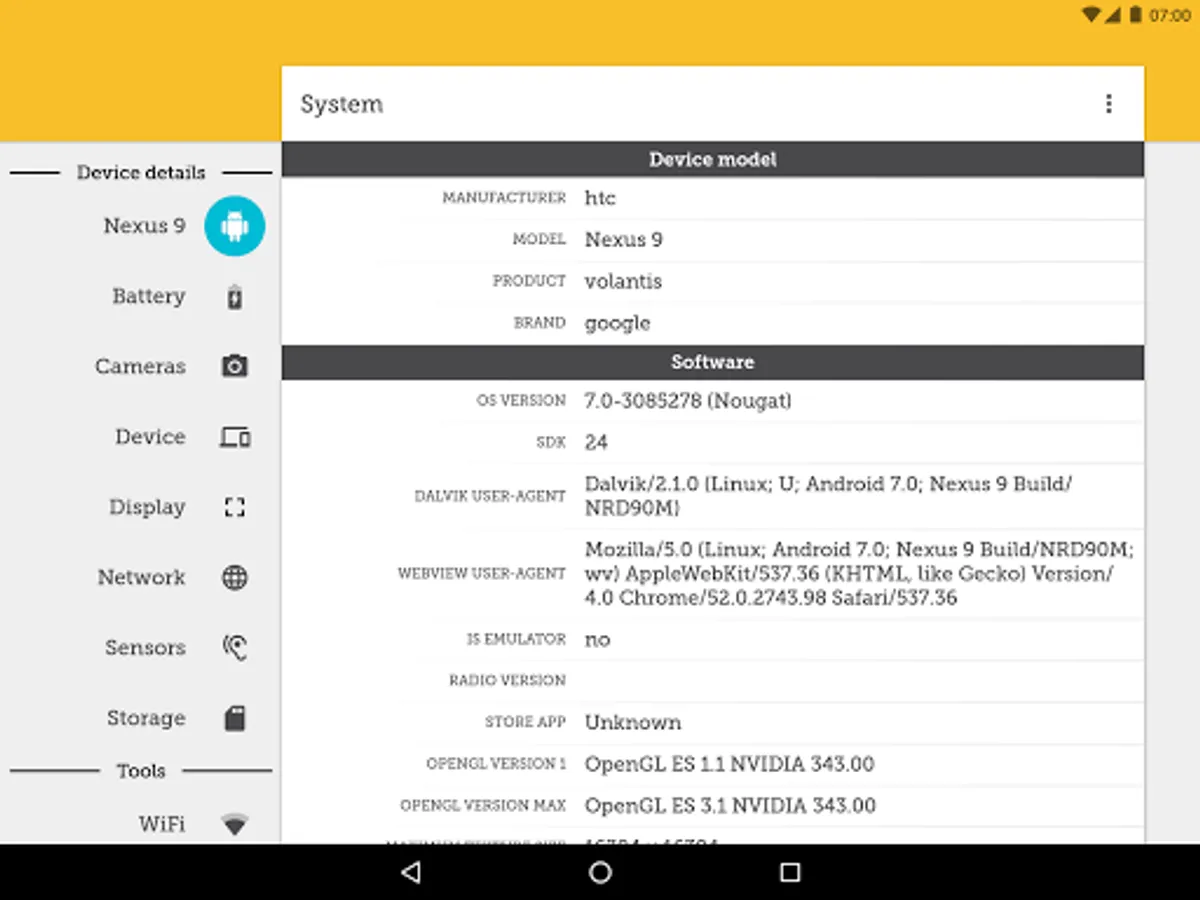This screenshot has width=1200, height=900.
Task: Click the Device details sidebar heading
Action: point(141,173)
